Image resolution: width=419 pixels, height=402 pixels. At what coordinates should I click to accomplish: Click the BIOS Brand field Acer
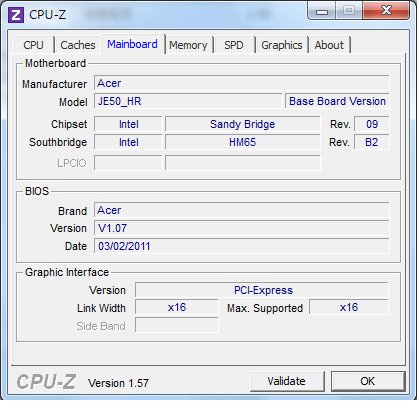point(242,210)
